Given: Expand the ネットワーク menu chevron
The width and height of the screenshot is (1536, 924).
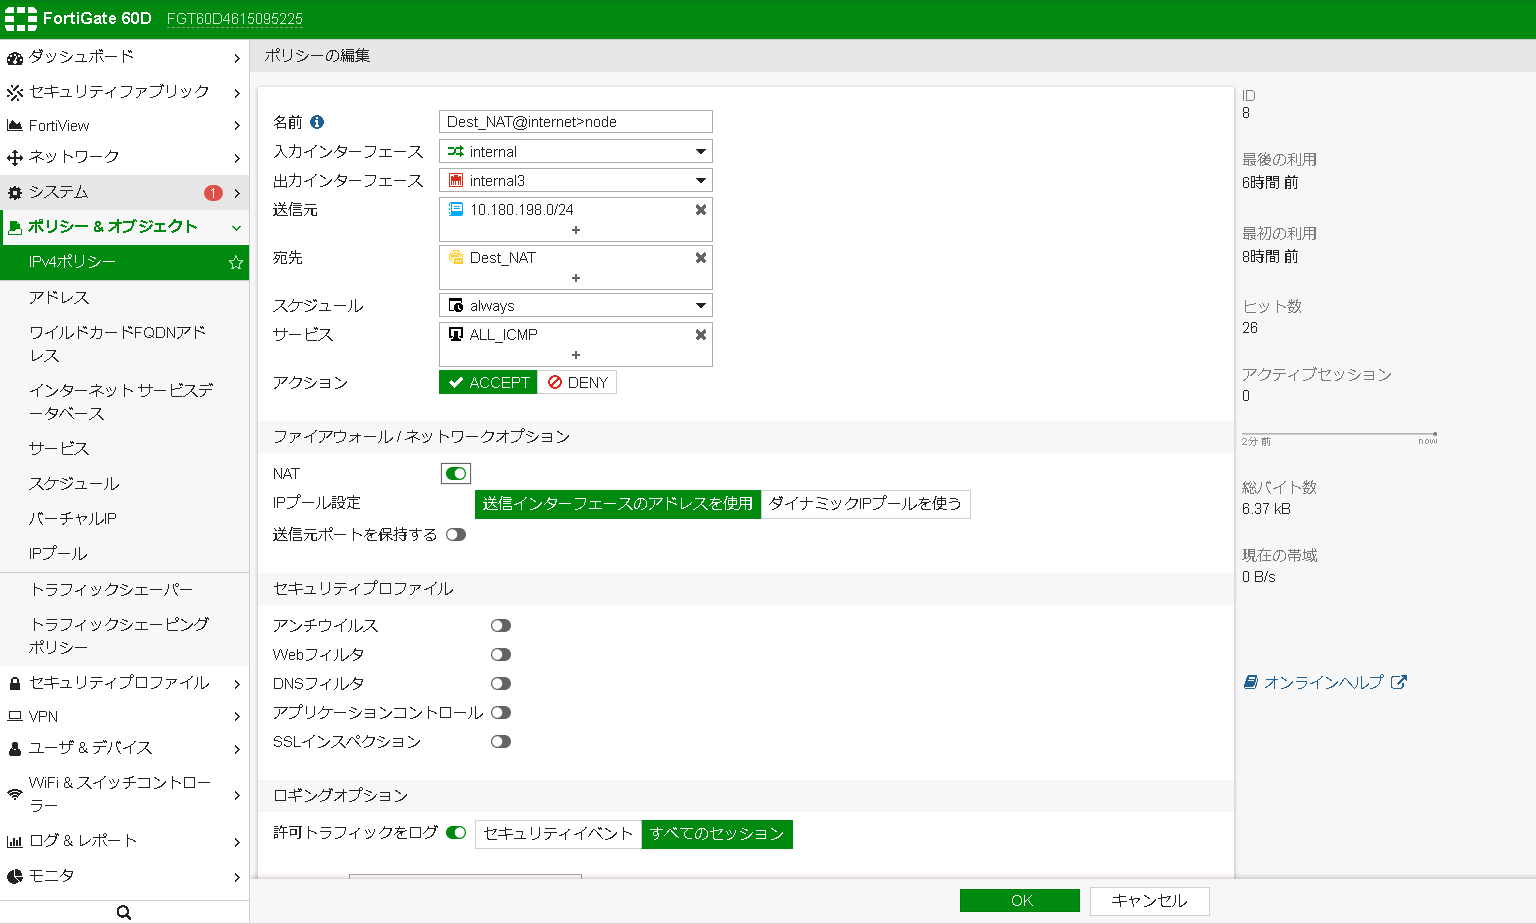Looking at the screenshot, I should pyautogui.click(x=237, y=158).
